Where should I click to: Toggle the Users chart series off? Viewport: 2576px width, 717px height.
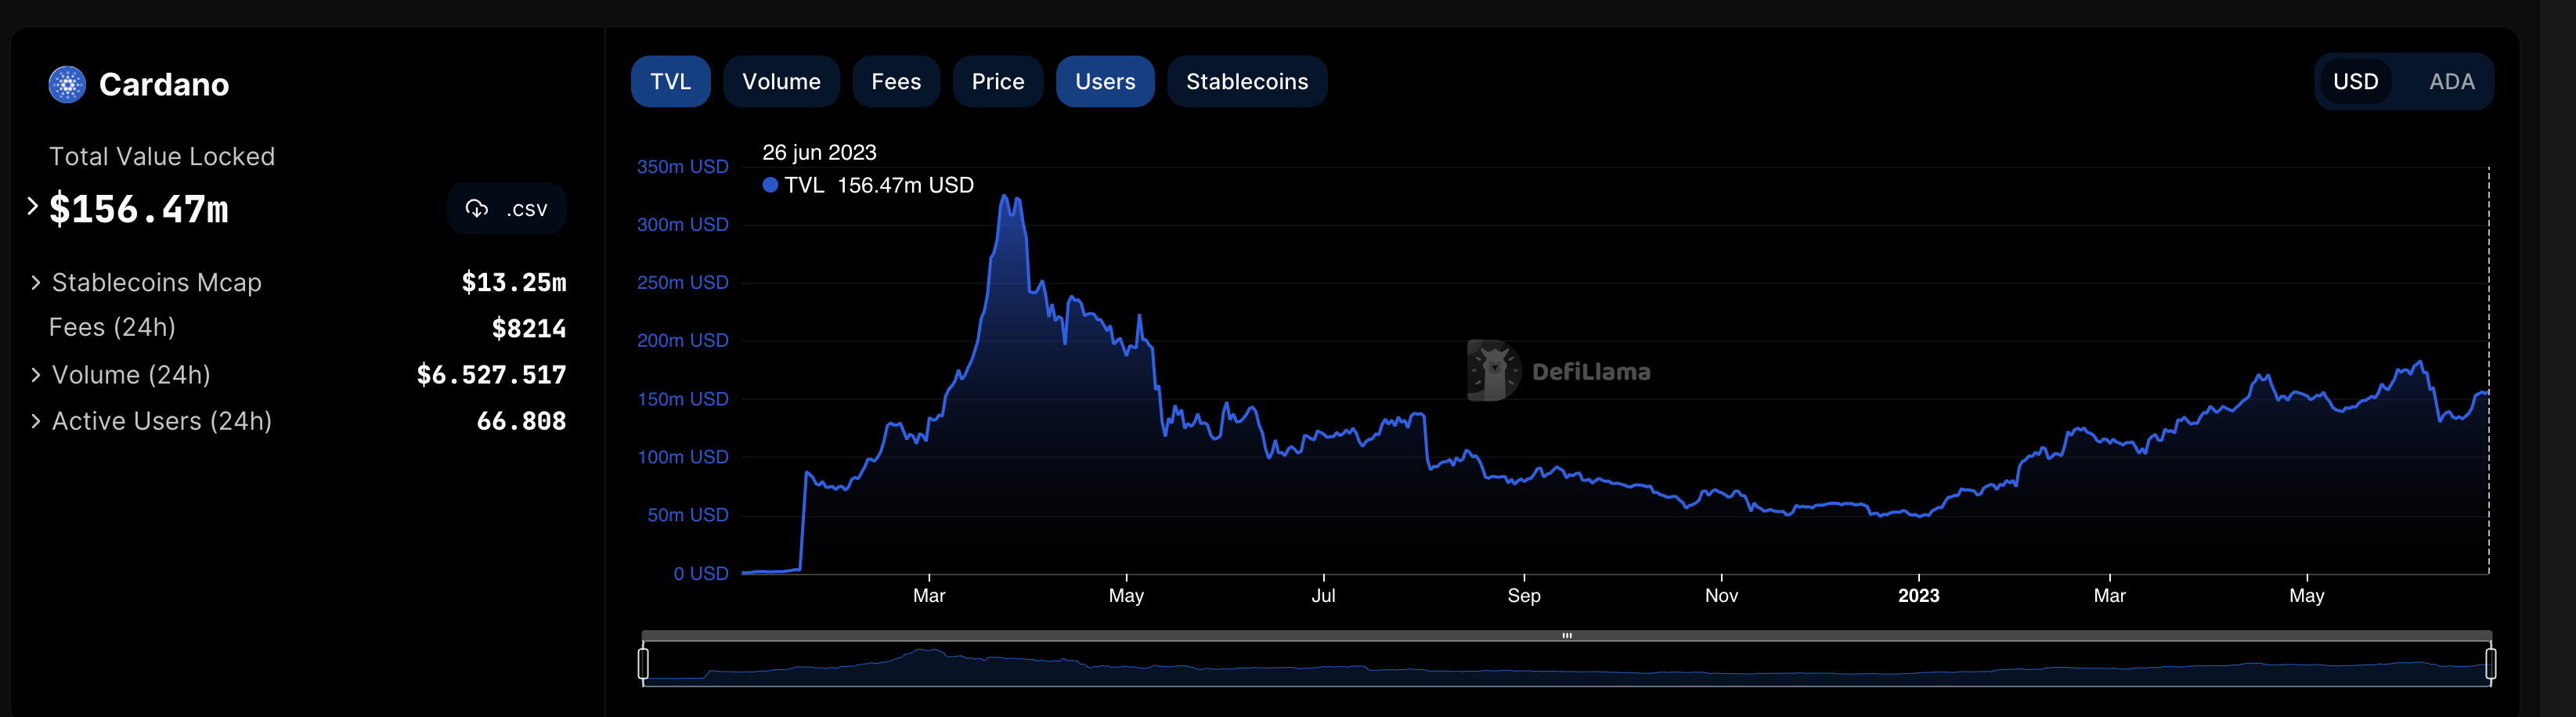1104,82
